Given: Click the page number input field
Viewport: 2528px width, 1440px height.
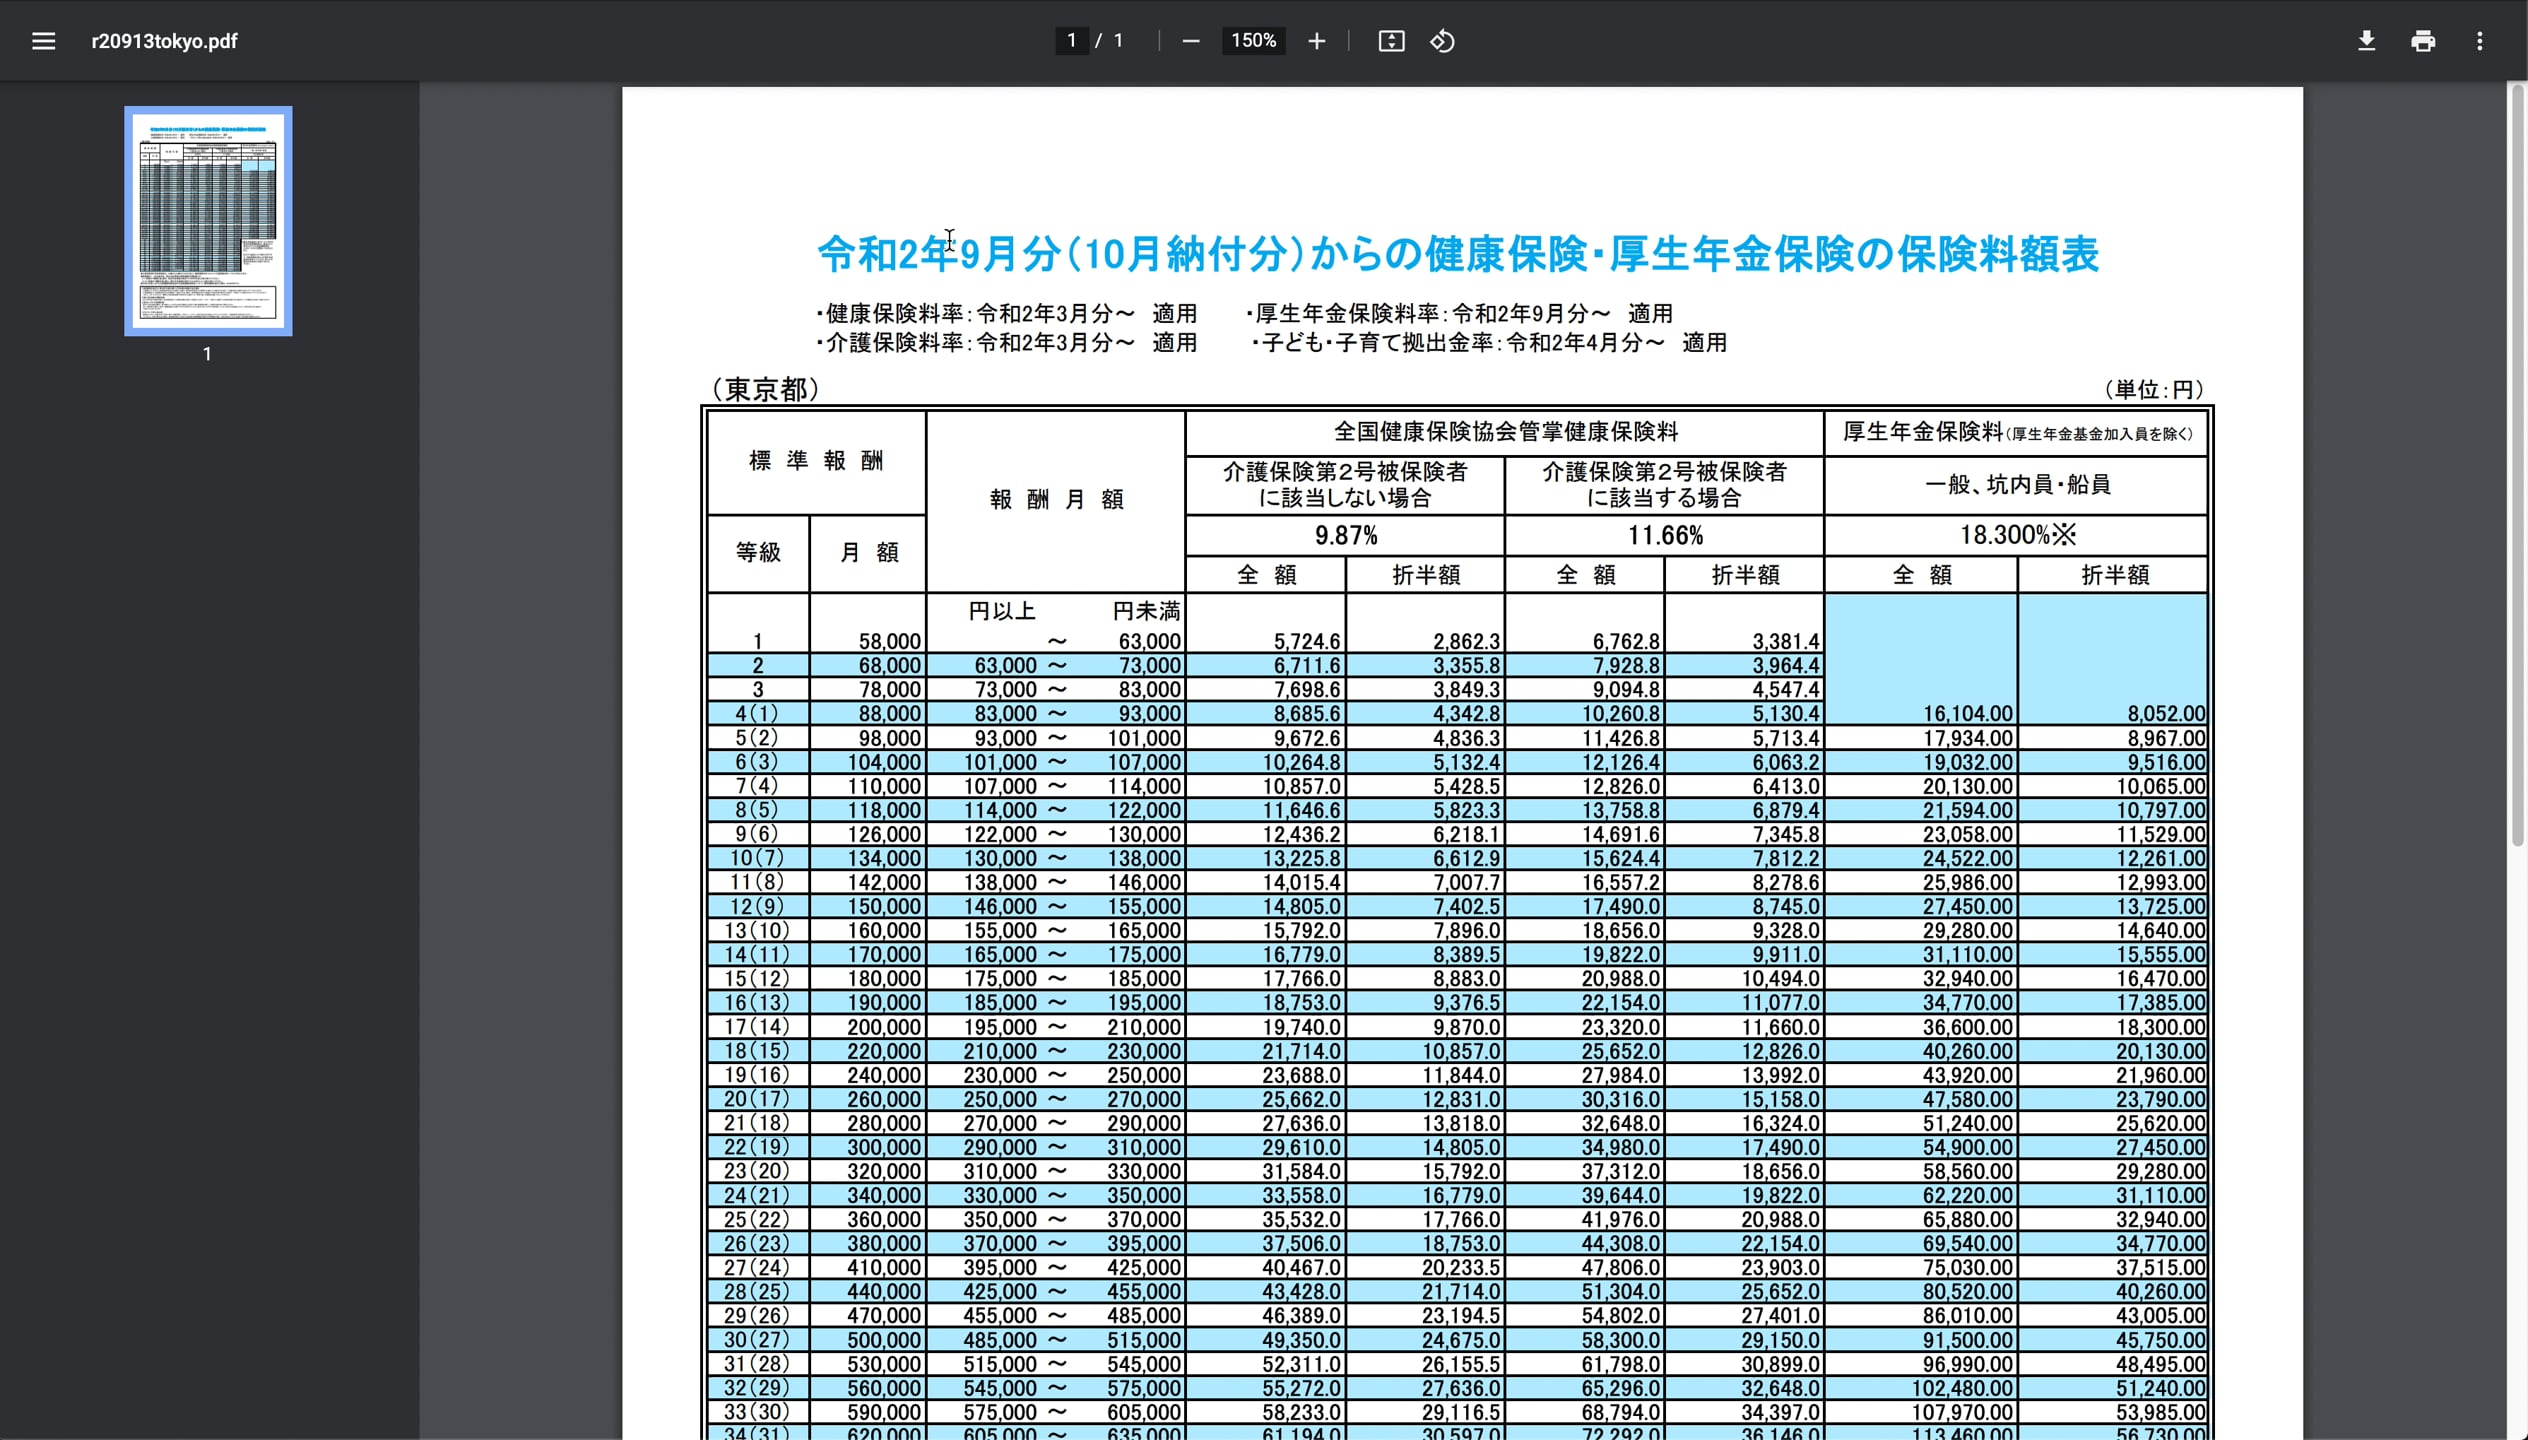Looking at the screenshot, I should pyautogui.click(x=1070, y=41).
